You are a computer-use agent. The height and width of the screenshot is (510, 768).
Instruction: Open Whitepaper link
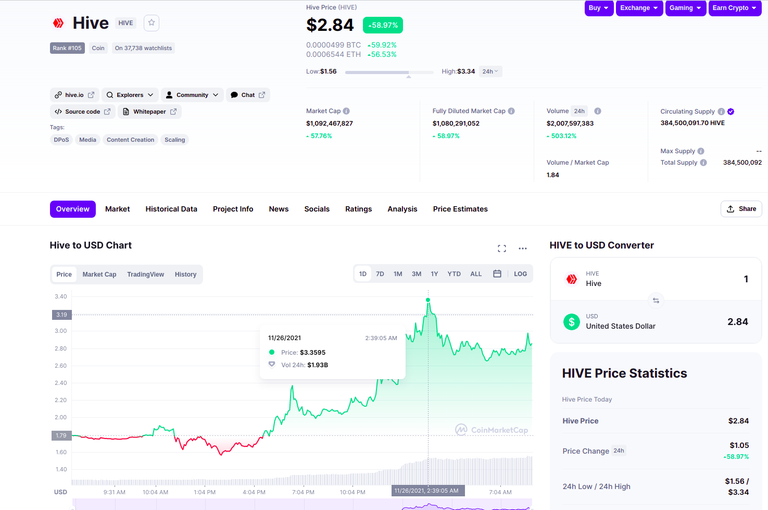pyautogui.click(x=149, y=112)
